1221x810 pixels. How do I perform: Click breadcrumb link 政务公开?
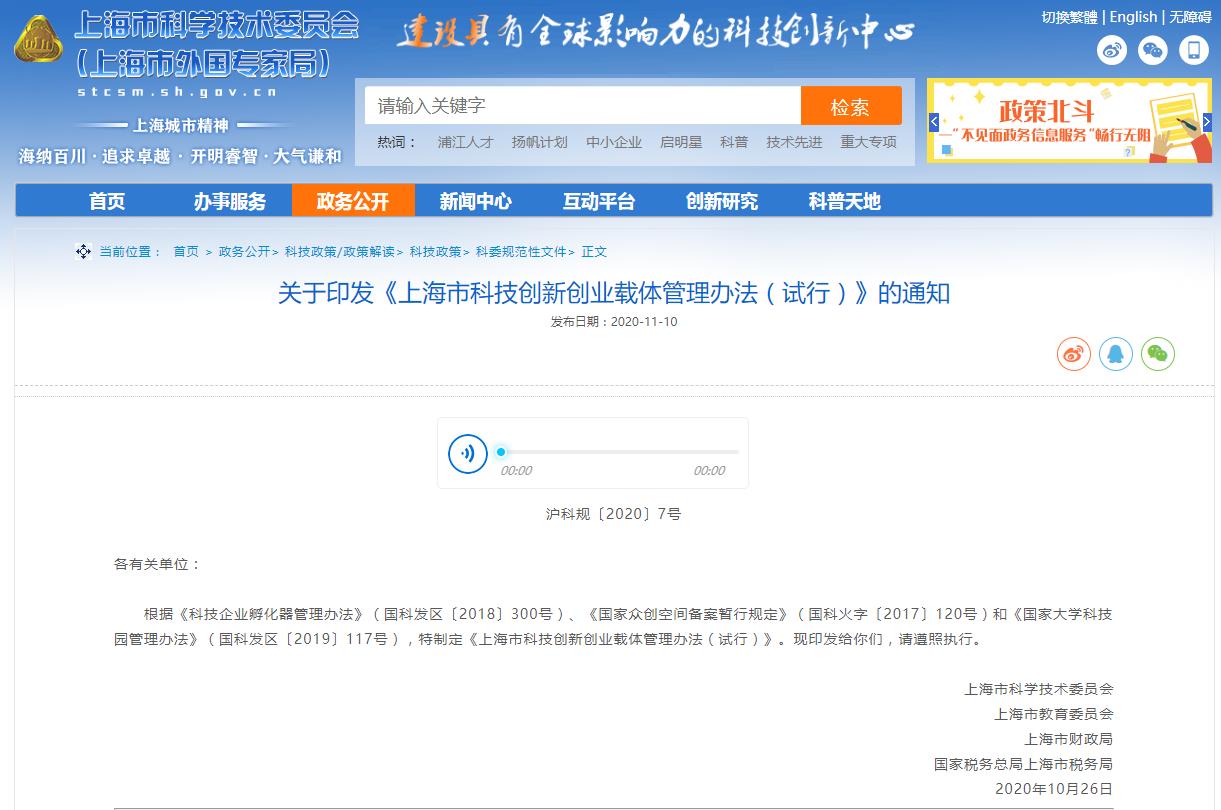pos(244,252)
